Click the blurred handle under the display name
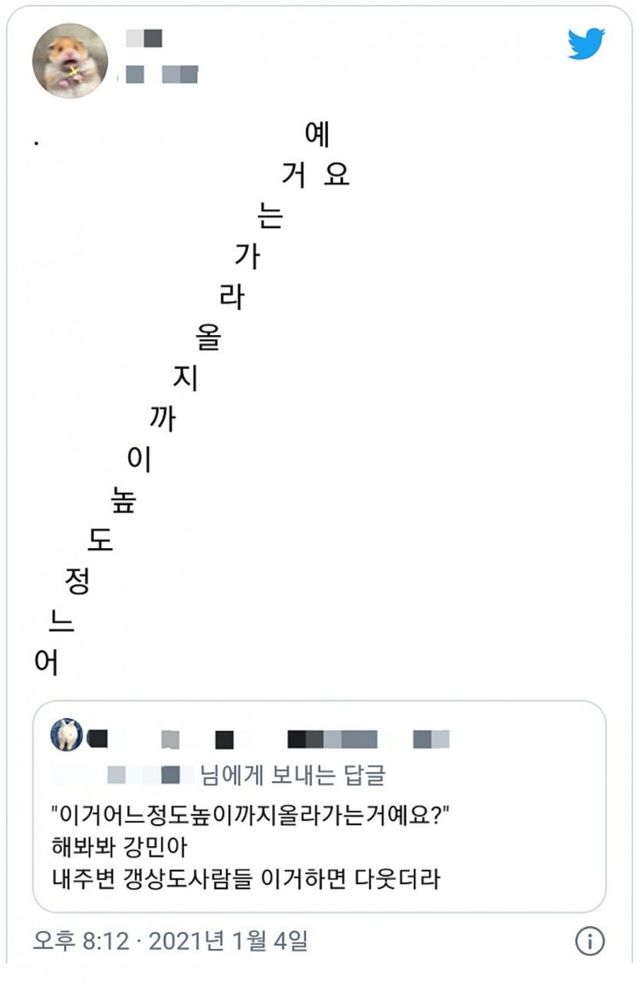 [157, 73]
